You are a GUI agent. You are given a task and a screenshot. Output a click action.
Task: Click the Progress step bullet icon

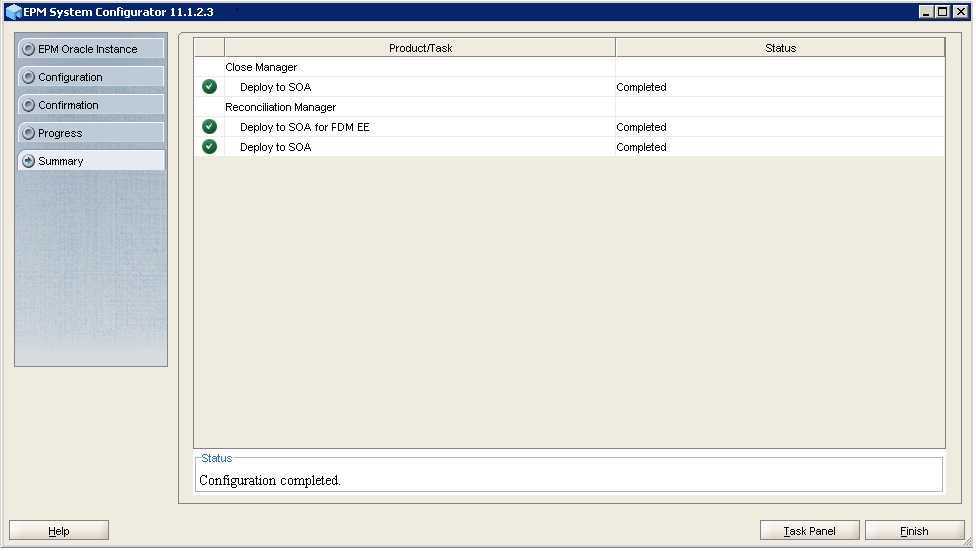tap(29, 133)
